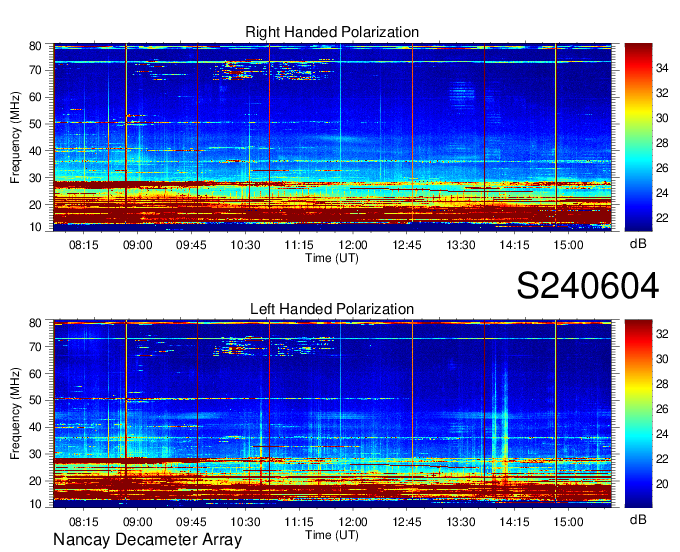Click 'Frequency (MHz)' axis label of bottom plot
Viewport: 680px width, 552px height.
point(15,414)
